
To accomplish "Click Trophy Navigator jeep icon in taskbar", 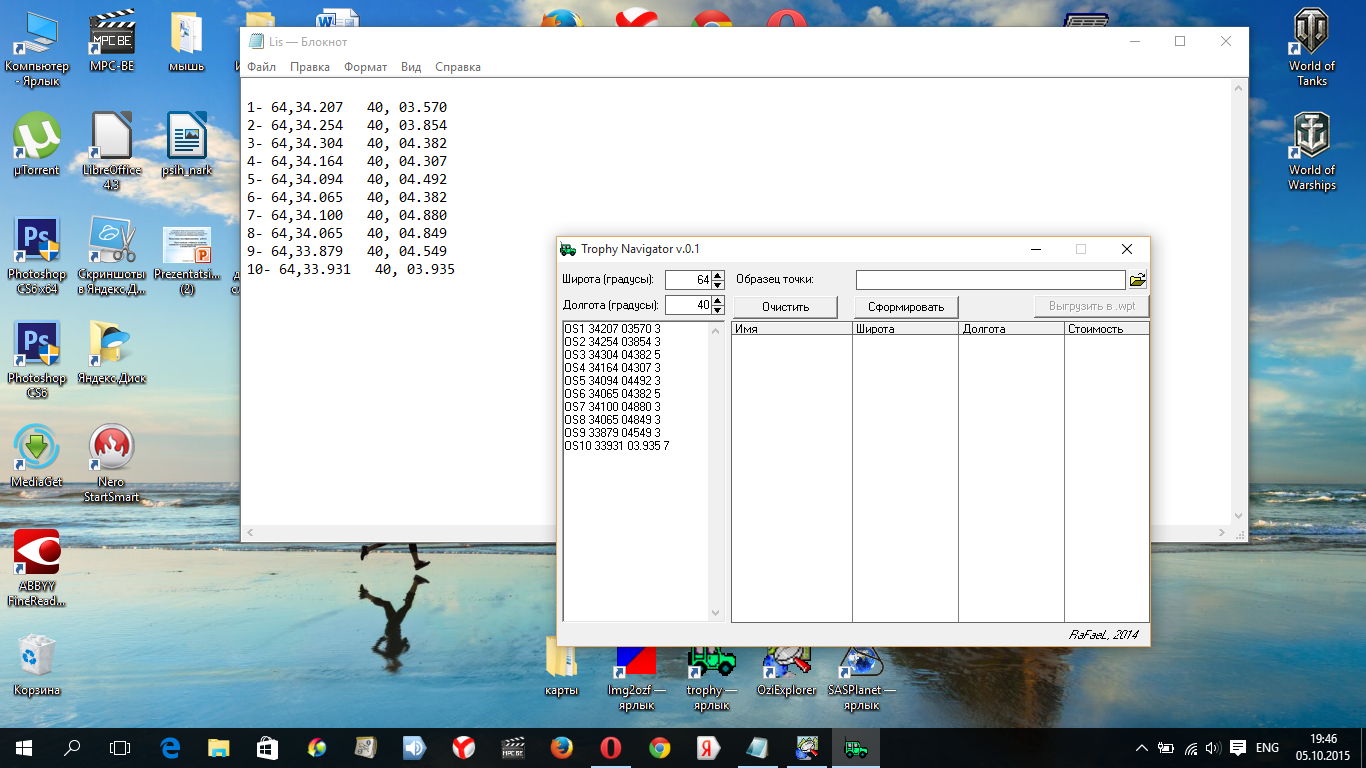I will (856, 747).
